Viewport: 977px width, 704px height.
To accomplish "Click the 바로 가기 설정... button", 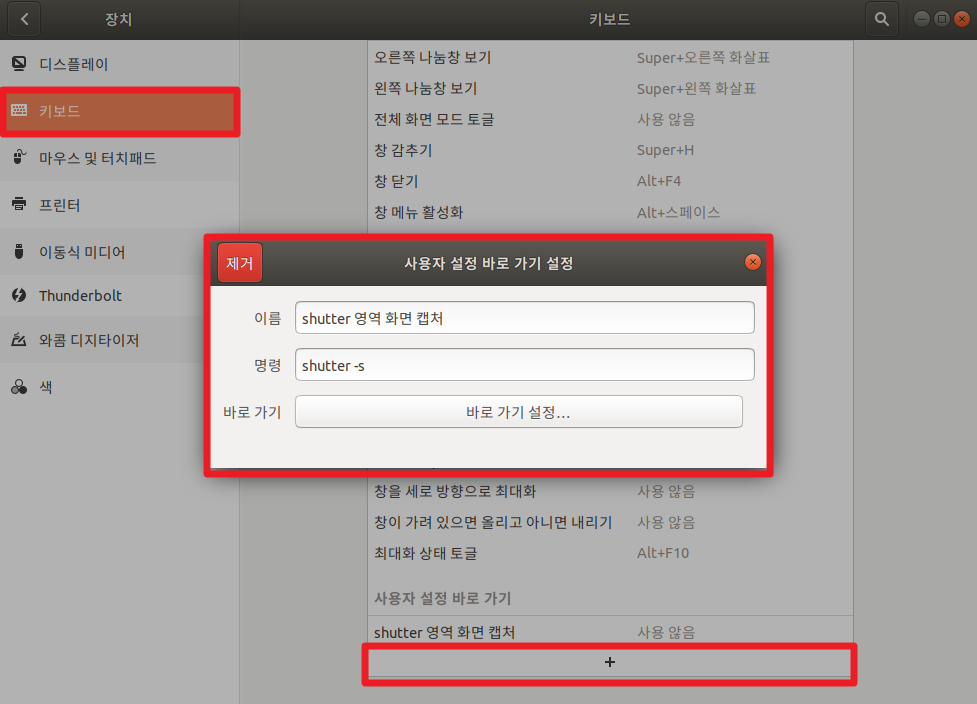I will tap(518, 412).
